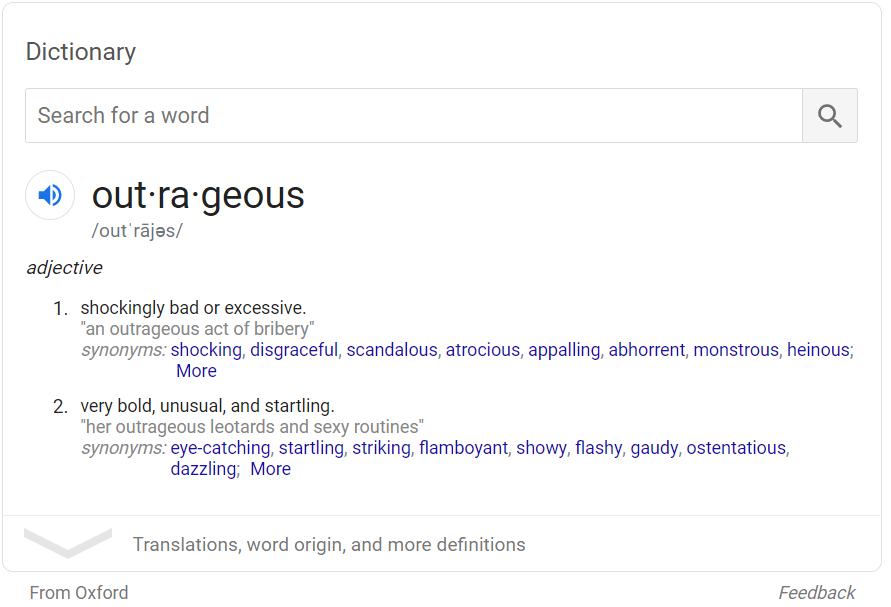Show more synonyms for first definition
891x607 pixels.
click(196, 371)
